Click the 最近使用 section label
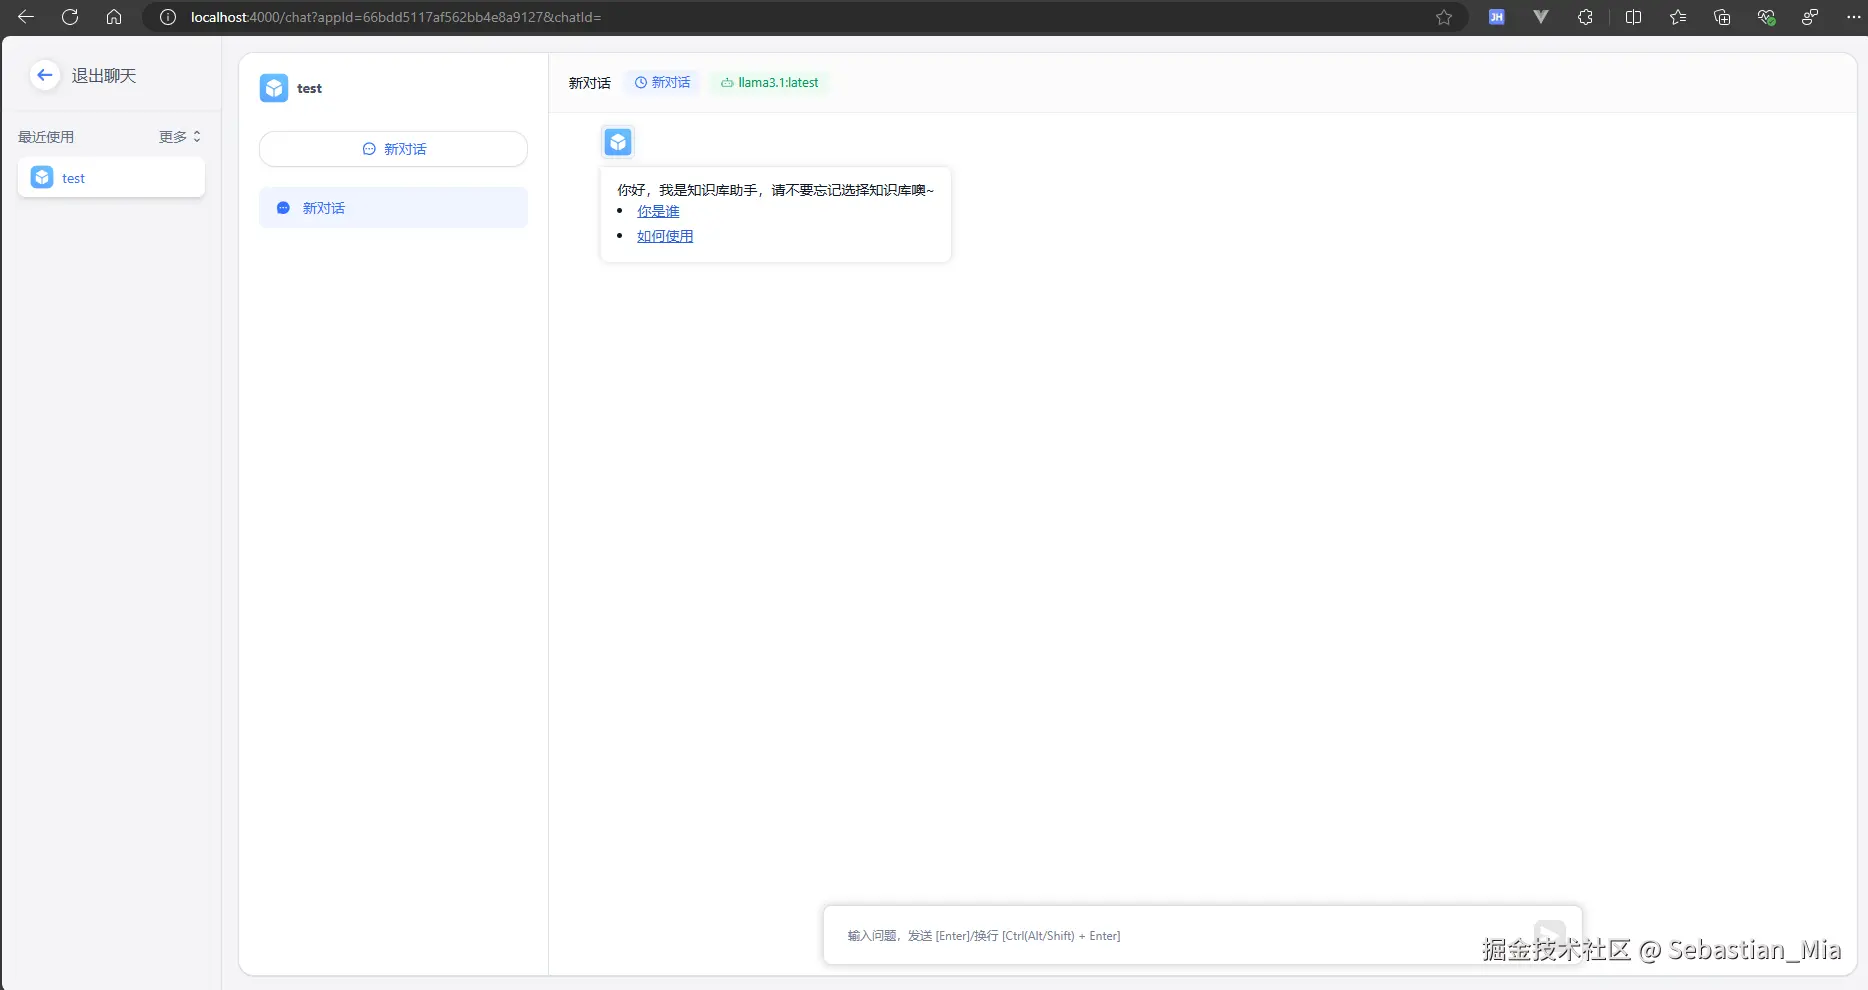Viewport: 1868px width, 990px height. 46,137
